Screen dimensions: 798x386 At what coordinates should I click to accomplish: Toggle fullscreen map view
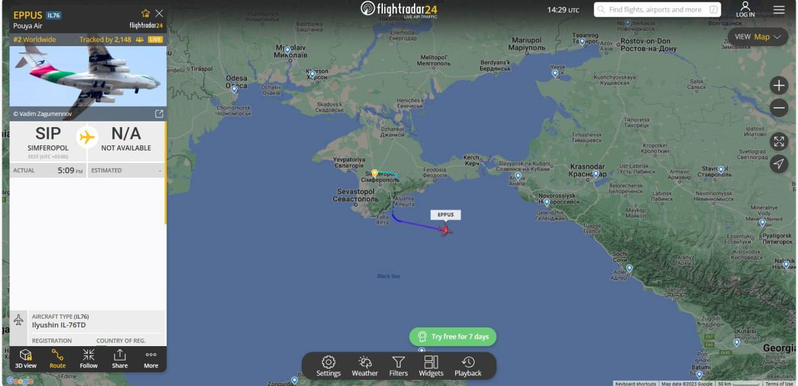tap(779, 142)
